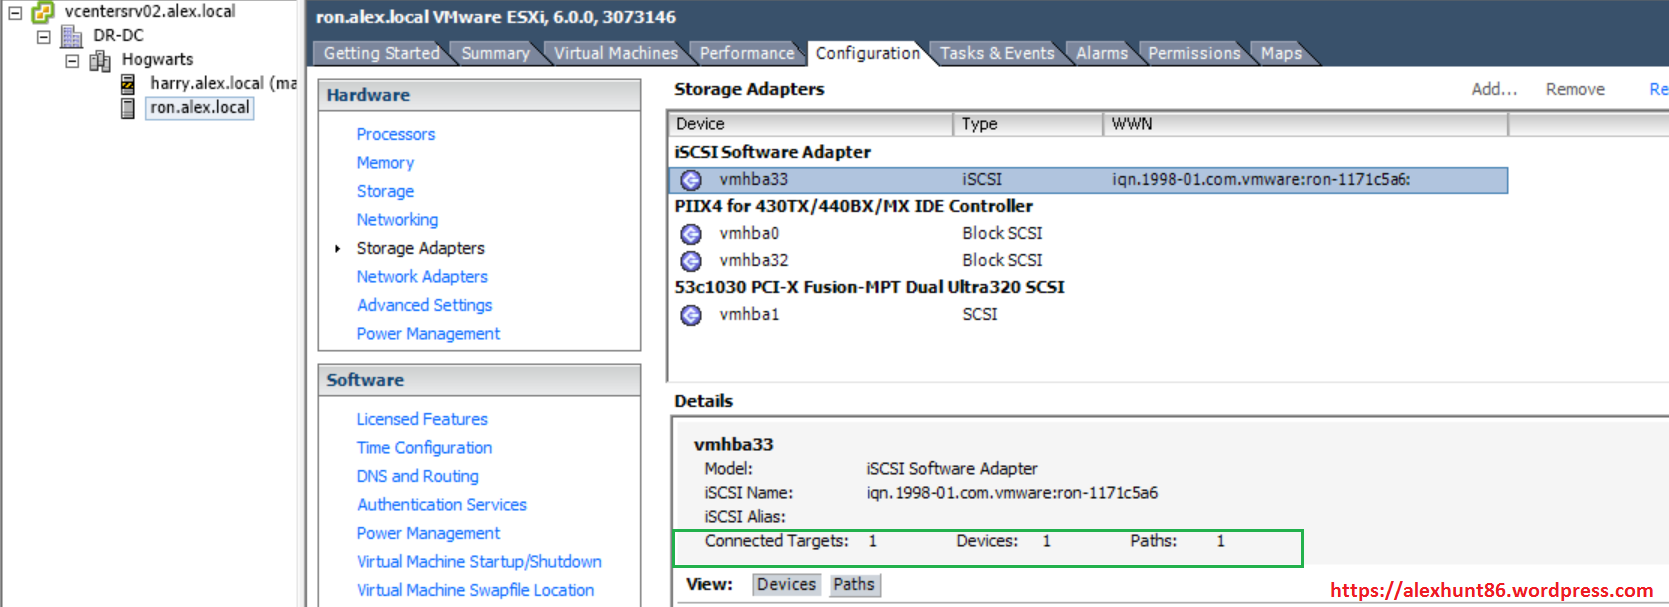Click the vmhba1 adapter icon
Screen dimensions: 1669x607
pos(691,315)
